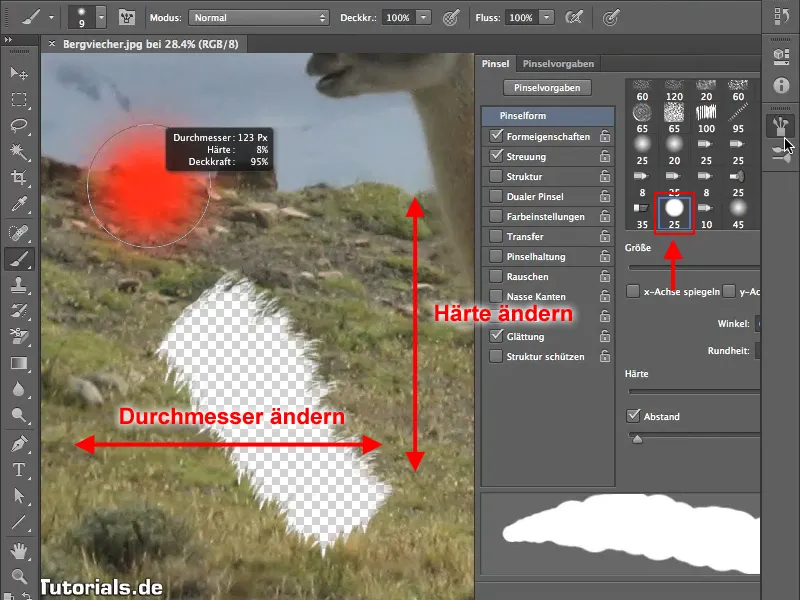This screenshot has width=800, height=600.
Task: Select the soft round 45 brush preset
Action: click(738, 213)
